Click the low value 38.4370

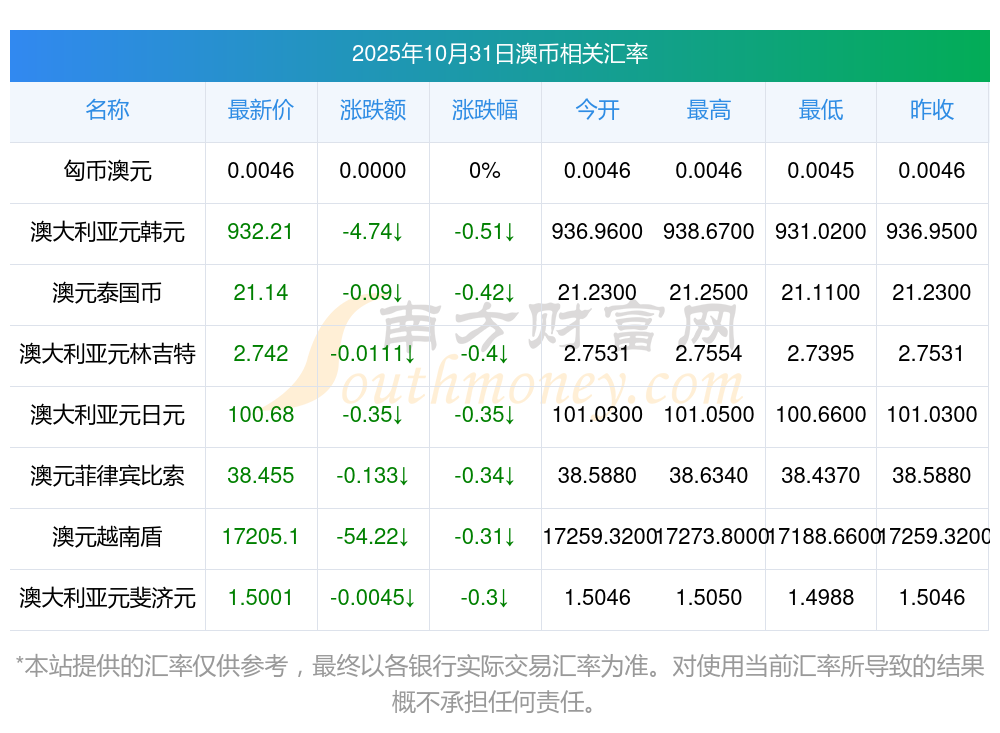pyautogui.click(x=821, y=476)
